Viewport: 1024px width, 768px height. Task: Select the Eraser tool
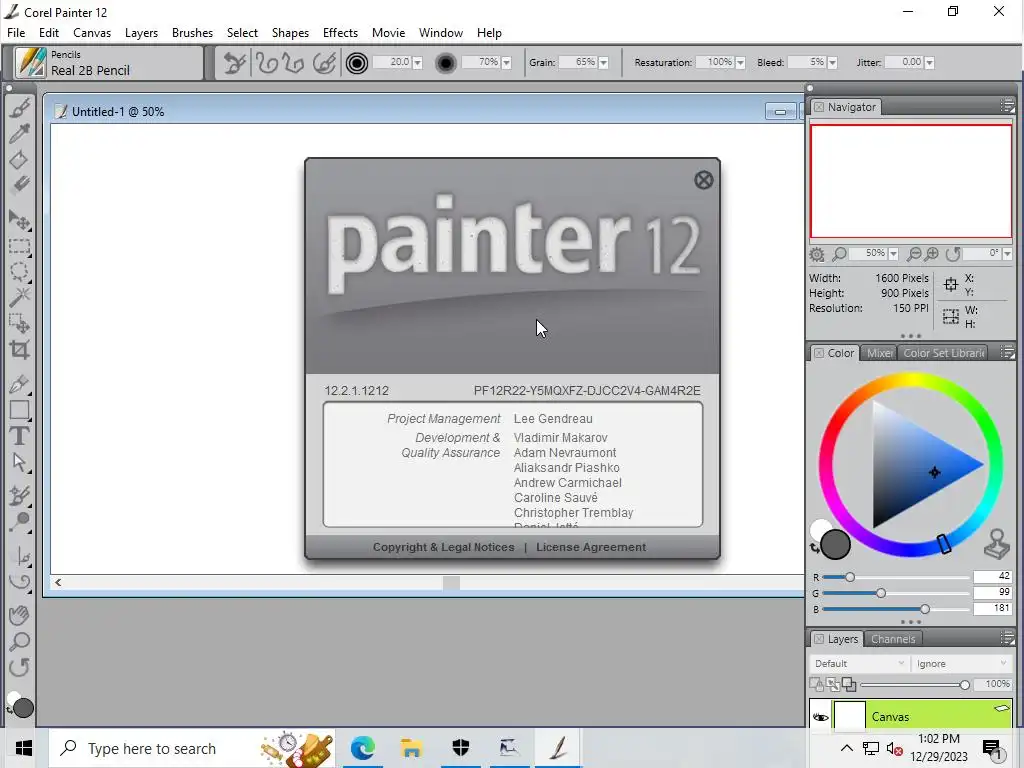coord(20,185)
